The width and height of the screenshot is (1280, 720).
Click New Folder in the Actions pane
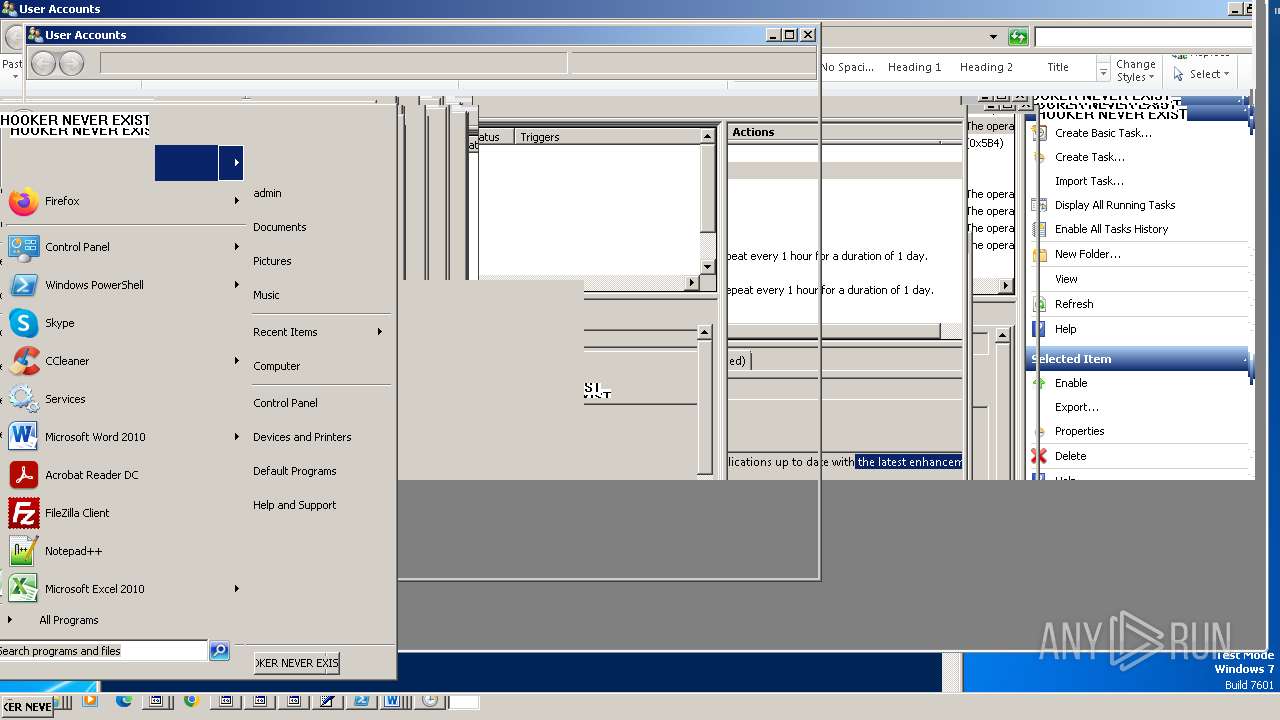(1087, 254)
